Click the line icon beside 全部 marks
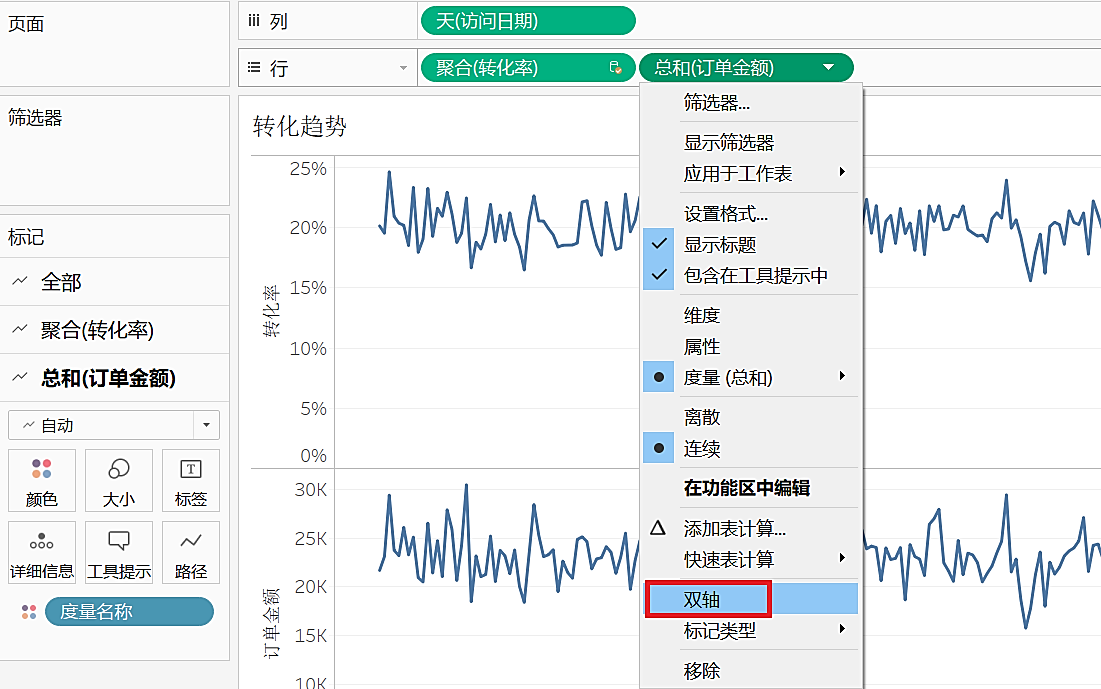 click(x=20, y=282)
